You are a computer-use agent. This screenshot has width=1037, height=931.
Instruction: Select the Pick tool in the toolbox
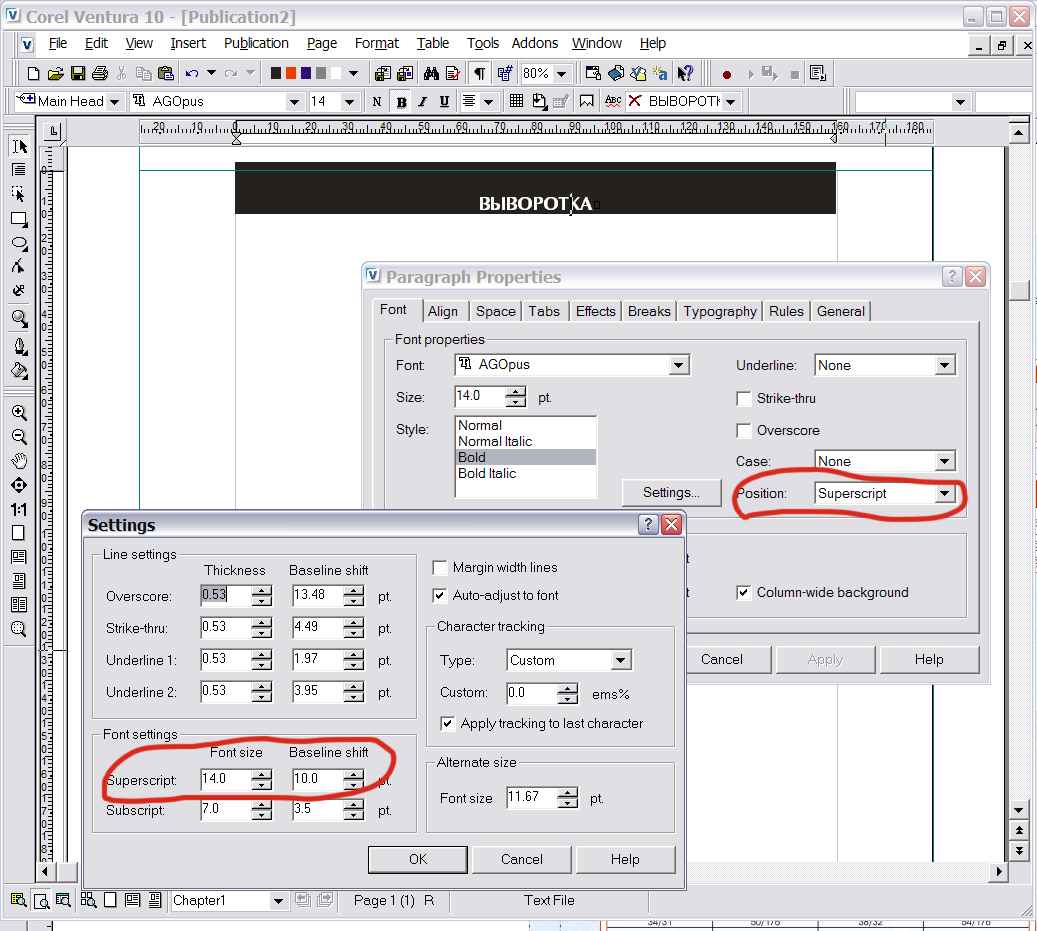19,146
